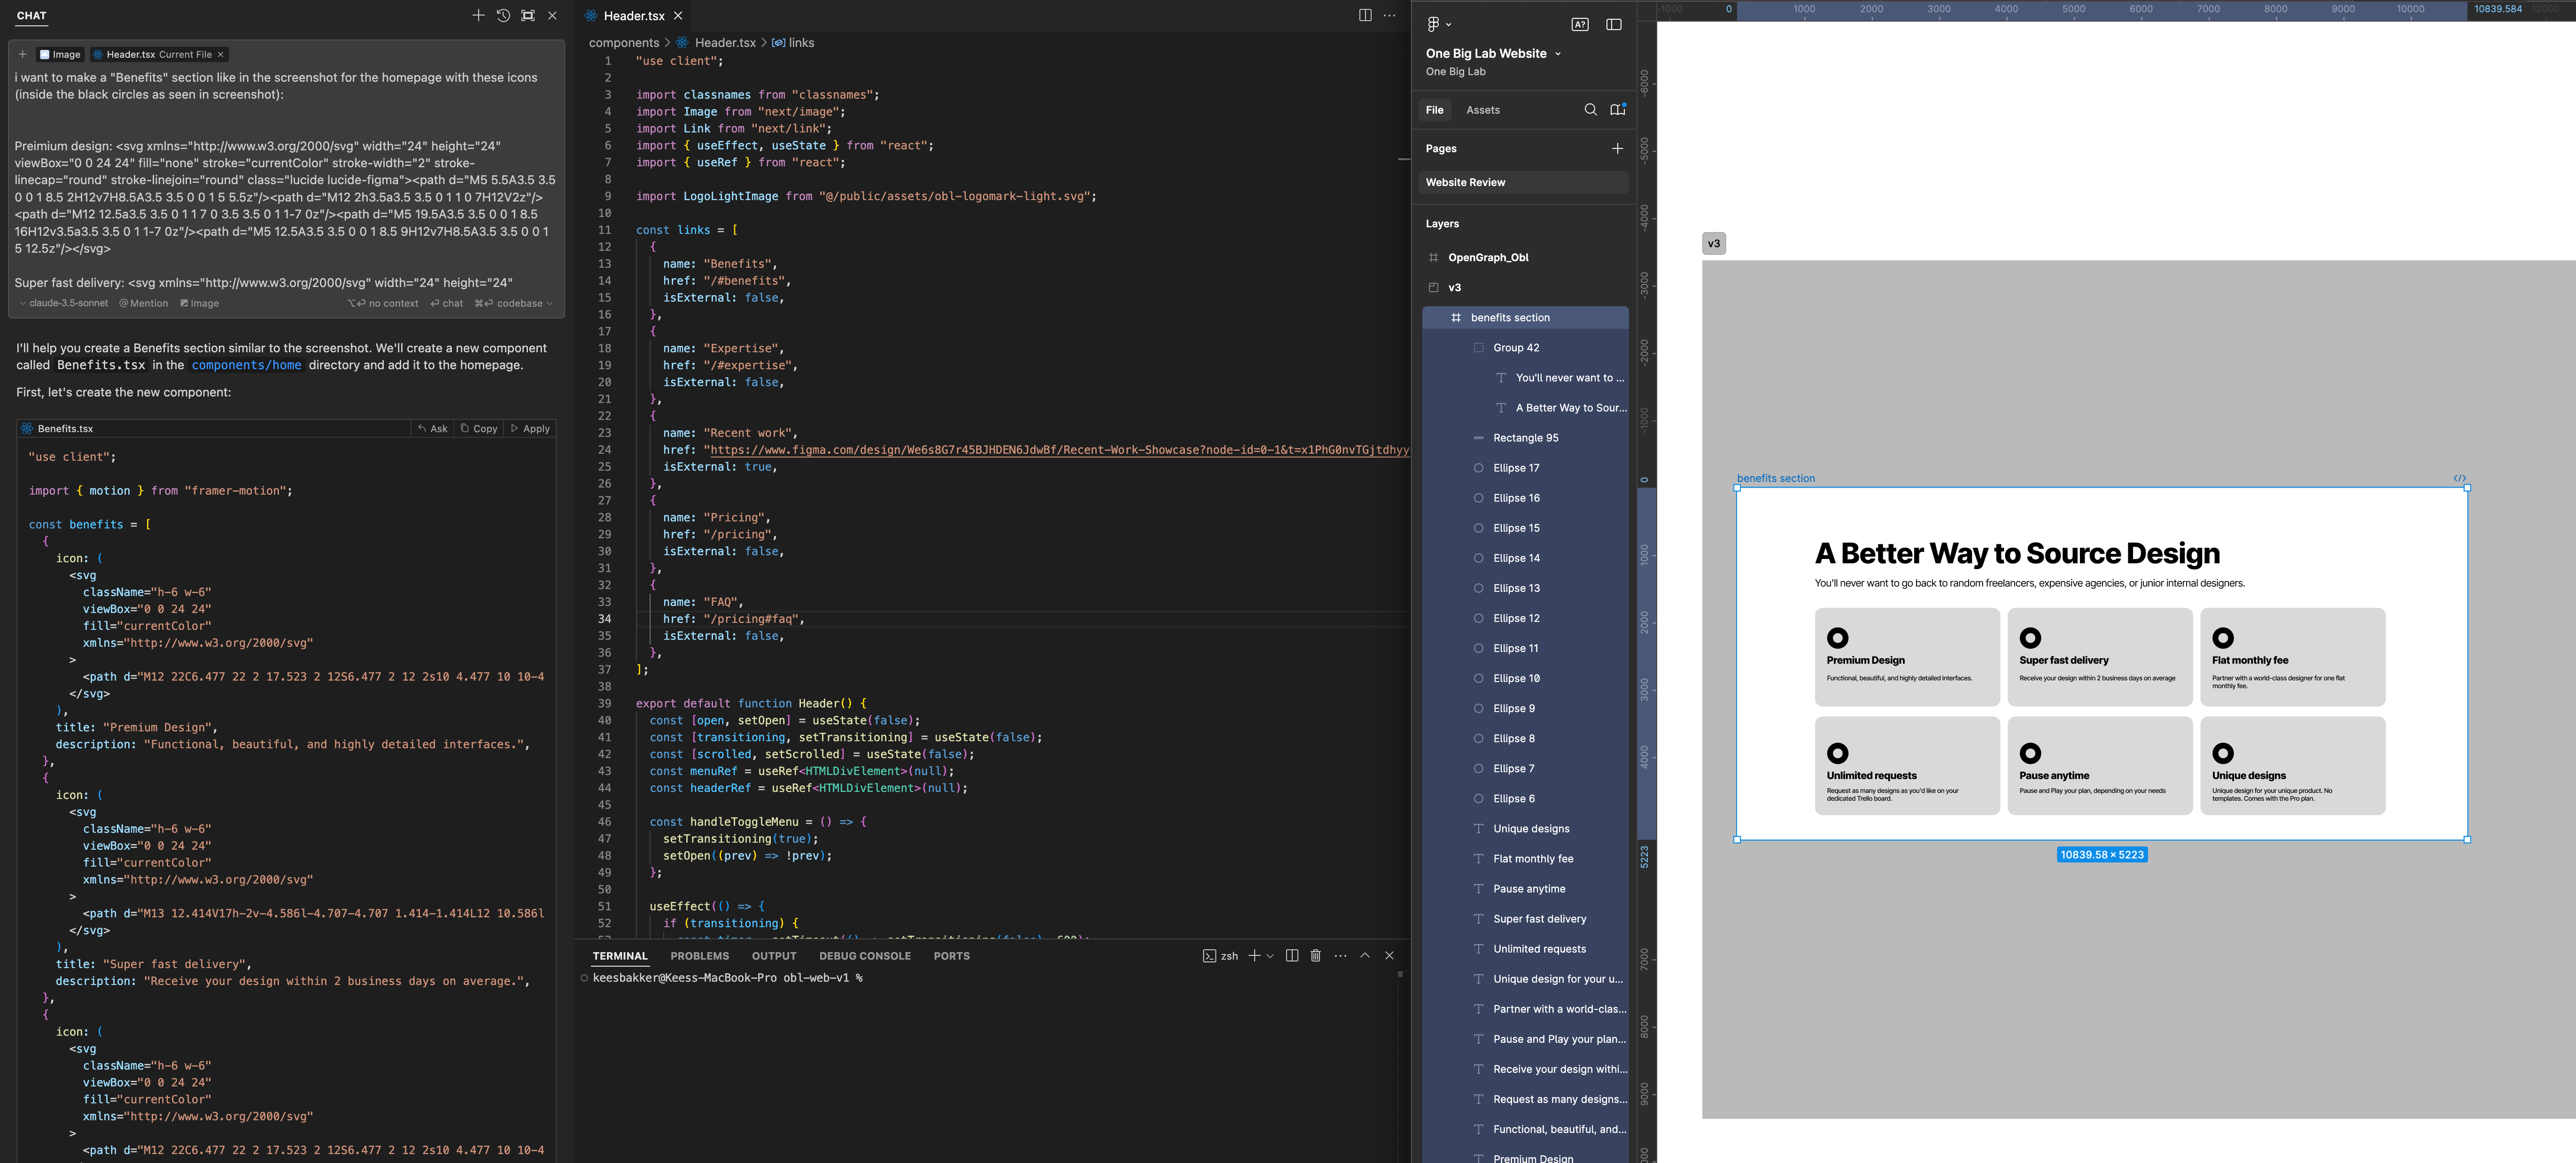This screenshot has height=1163, width=2576.
Task: Click Dev Mode code icon on benefits frame
Action: [x=2459, y=478]
